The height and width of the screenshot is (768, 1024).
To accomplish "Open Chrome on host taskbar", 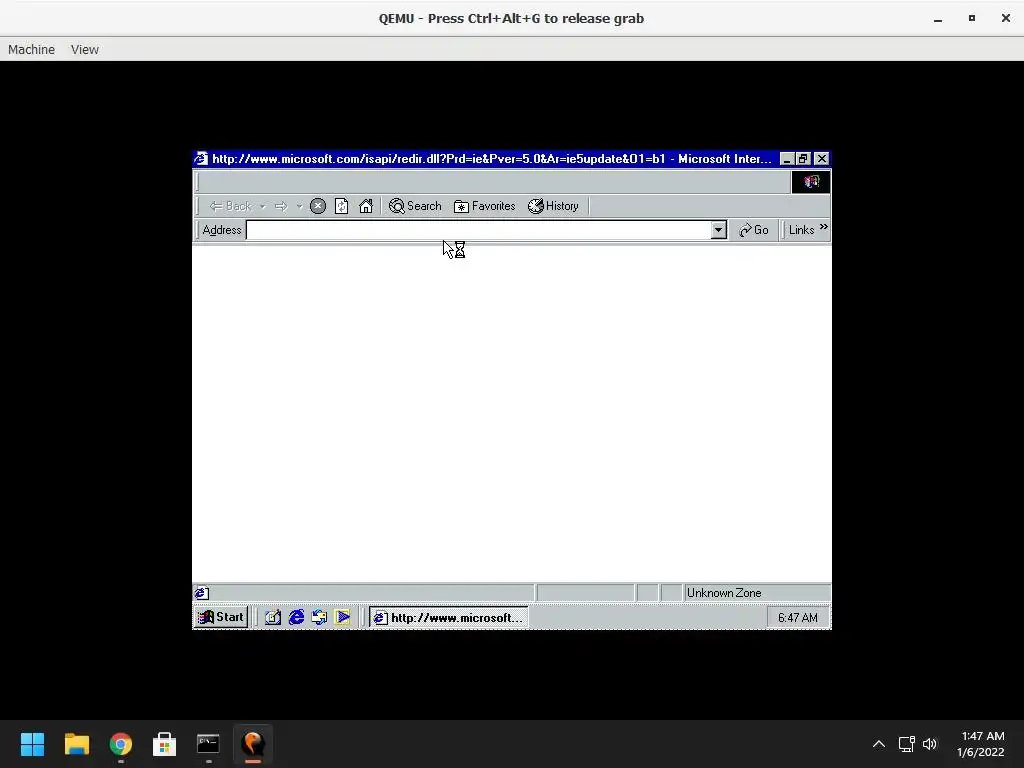I will pyautogui.click(x=121, y=744).
